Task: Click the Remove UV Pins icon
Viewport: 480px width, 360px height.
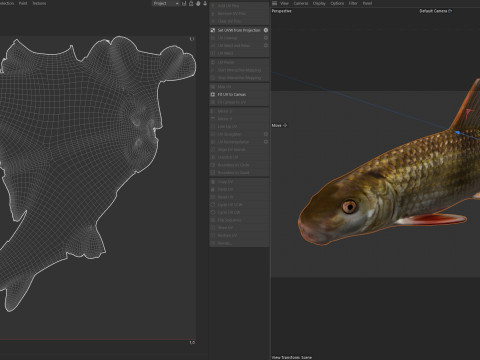Action: [213, 13]
